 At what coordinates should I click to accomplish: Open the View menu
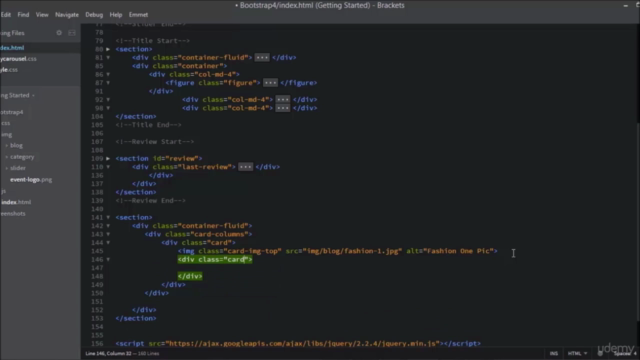[x=42, y=15]
